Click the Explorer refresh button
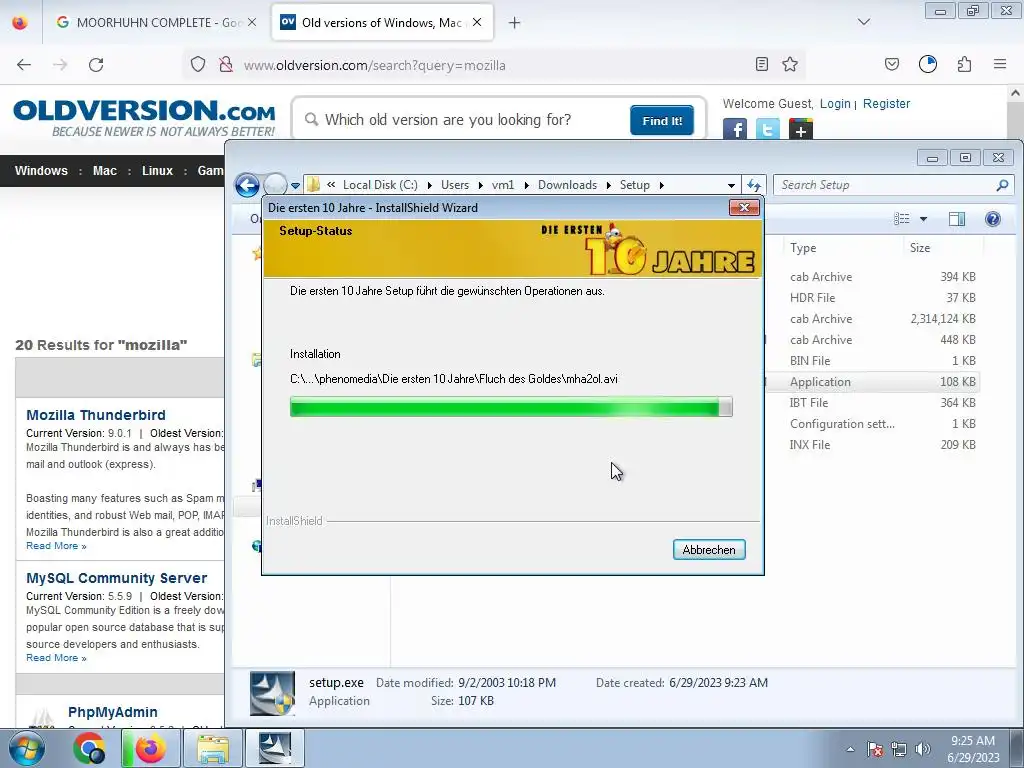1024x768 pixels. point(754,185)
